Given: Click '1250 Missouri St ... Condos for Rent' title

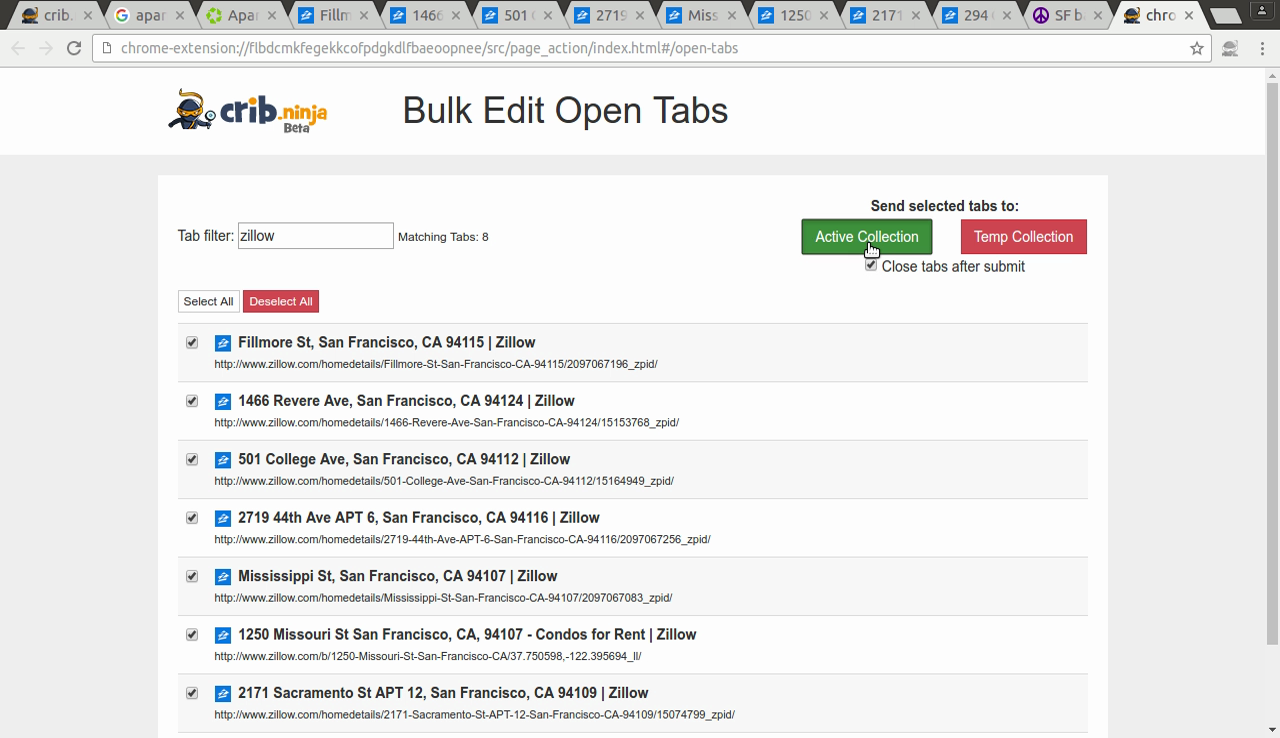Looking at the screenshot, I should (x=467, y=635).
